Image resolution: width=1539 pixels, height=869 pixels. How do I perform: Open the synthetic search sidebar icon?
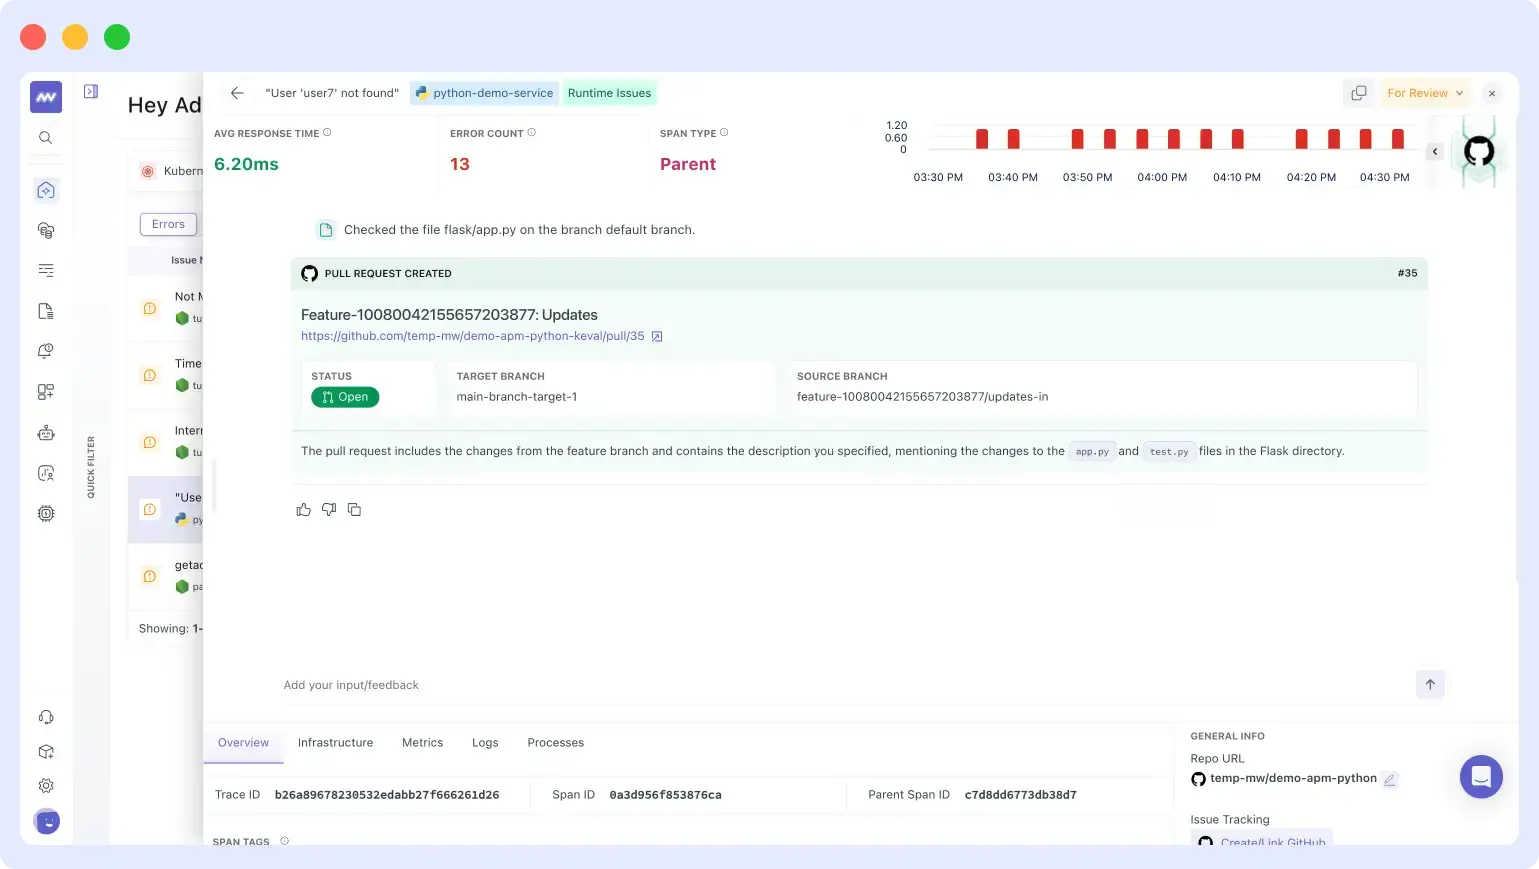[46, 473]
